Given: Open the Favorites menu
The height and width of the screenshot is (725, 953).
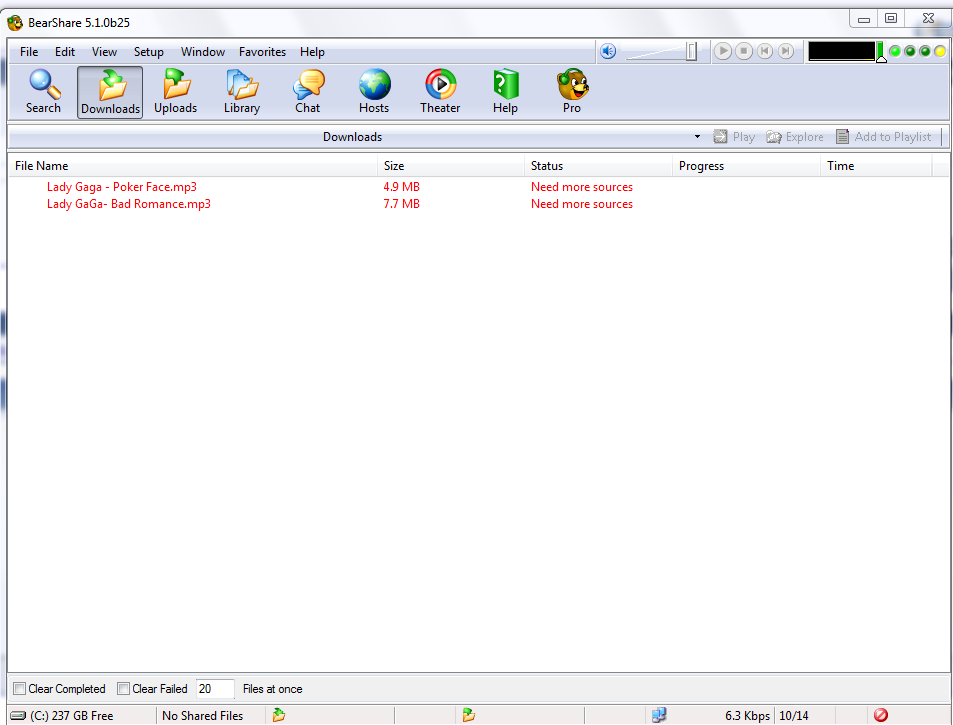Looking at the screenshot, I should pyautogui.click(x=263, y=52).
